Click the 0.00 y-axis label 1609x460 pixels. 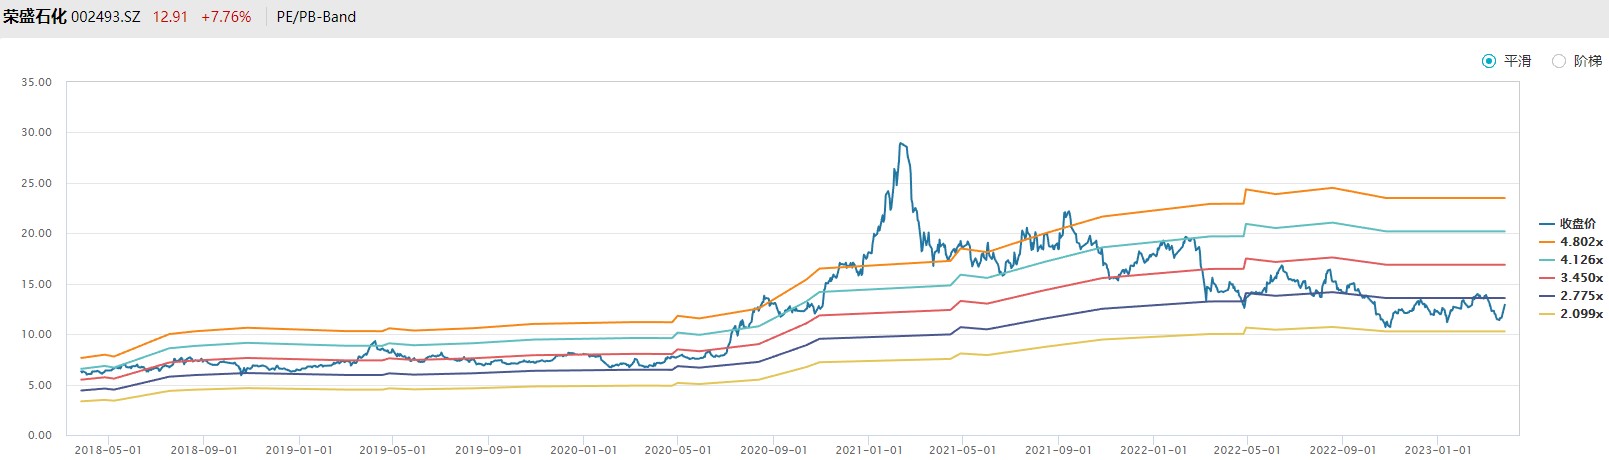point(40,435)
